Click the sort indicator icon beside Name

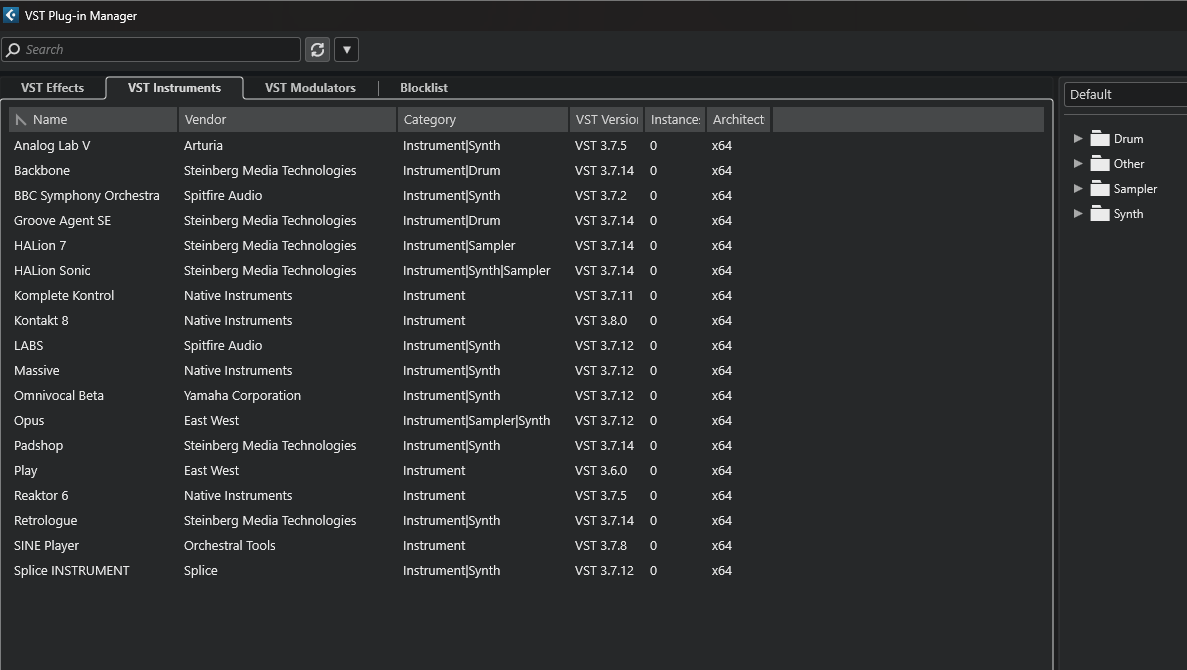coord(20,120)
